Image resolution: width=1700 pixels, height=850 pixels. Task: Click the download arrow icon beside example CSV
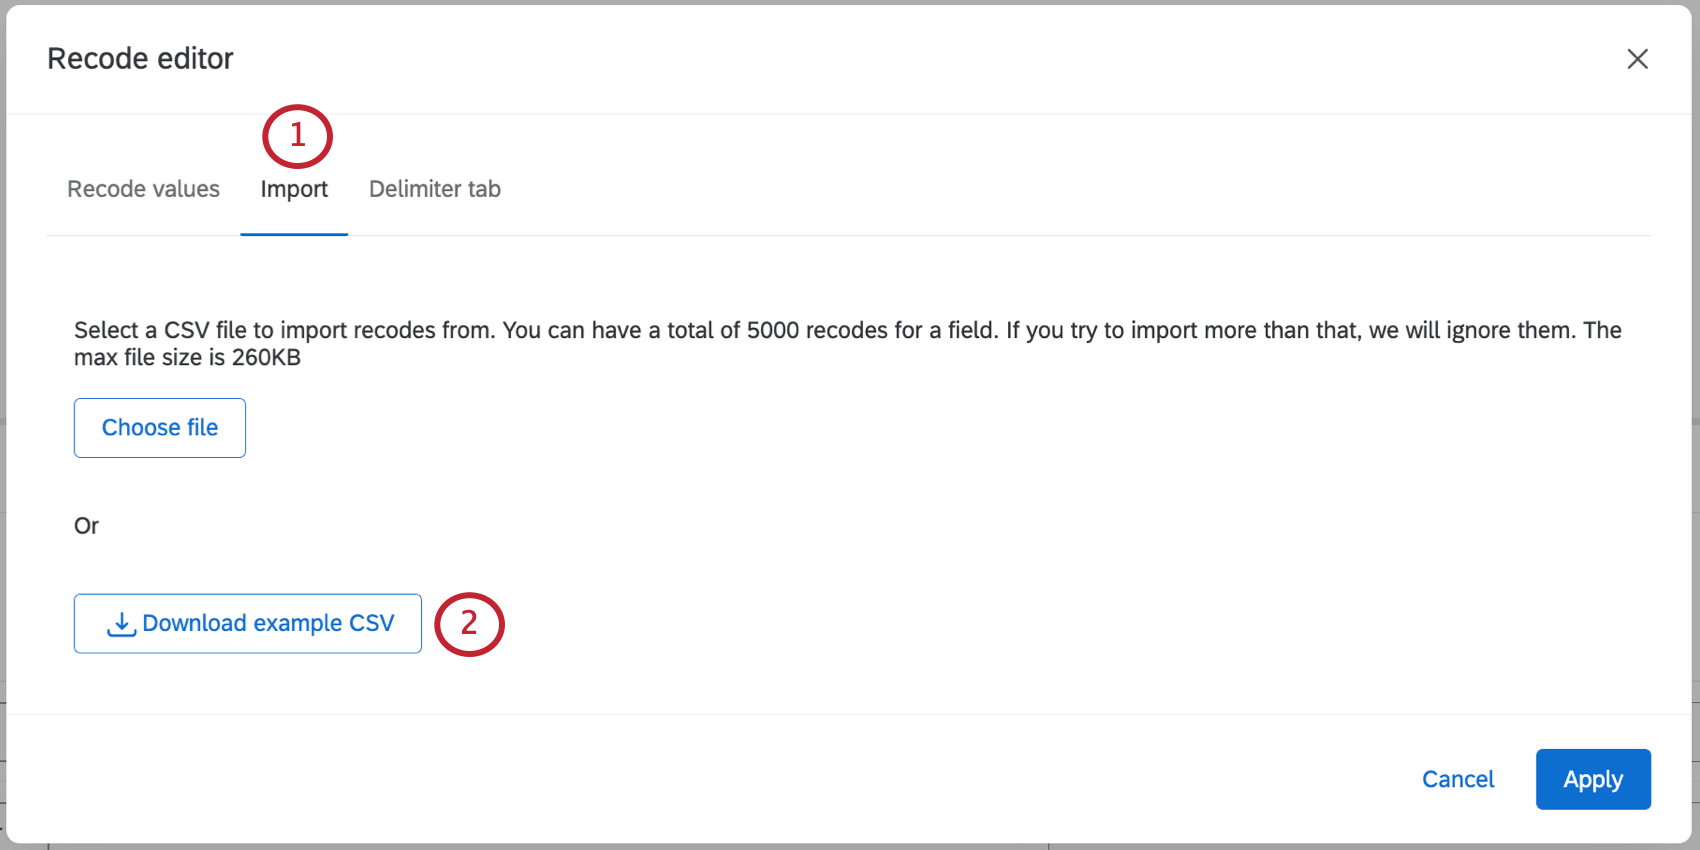pyautogui.click(x=120, y=622)
